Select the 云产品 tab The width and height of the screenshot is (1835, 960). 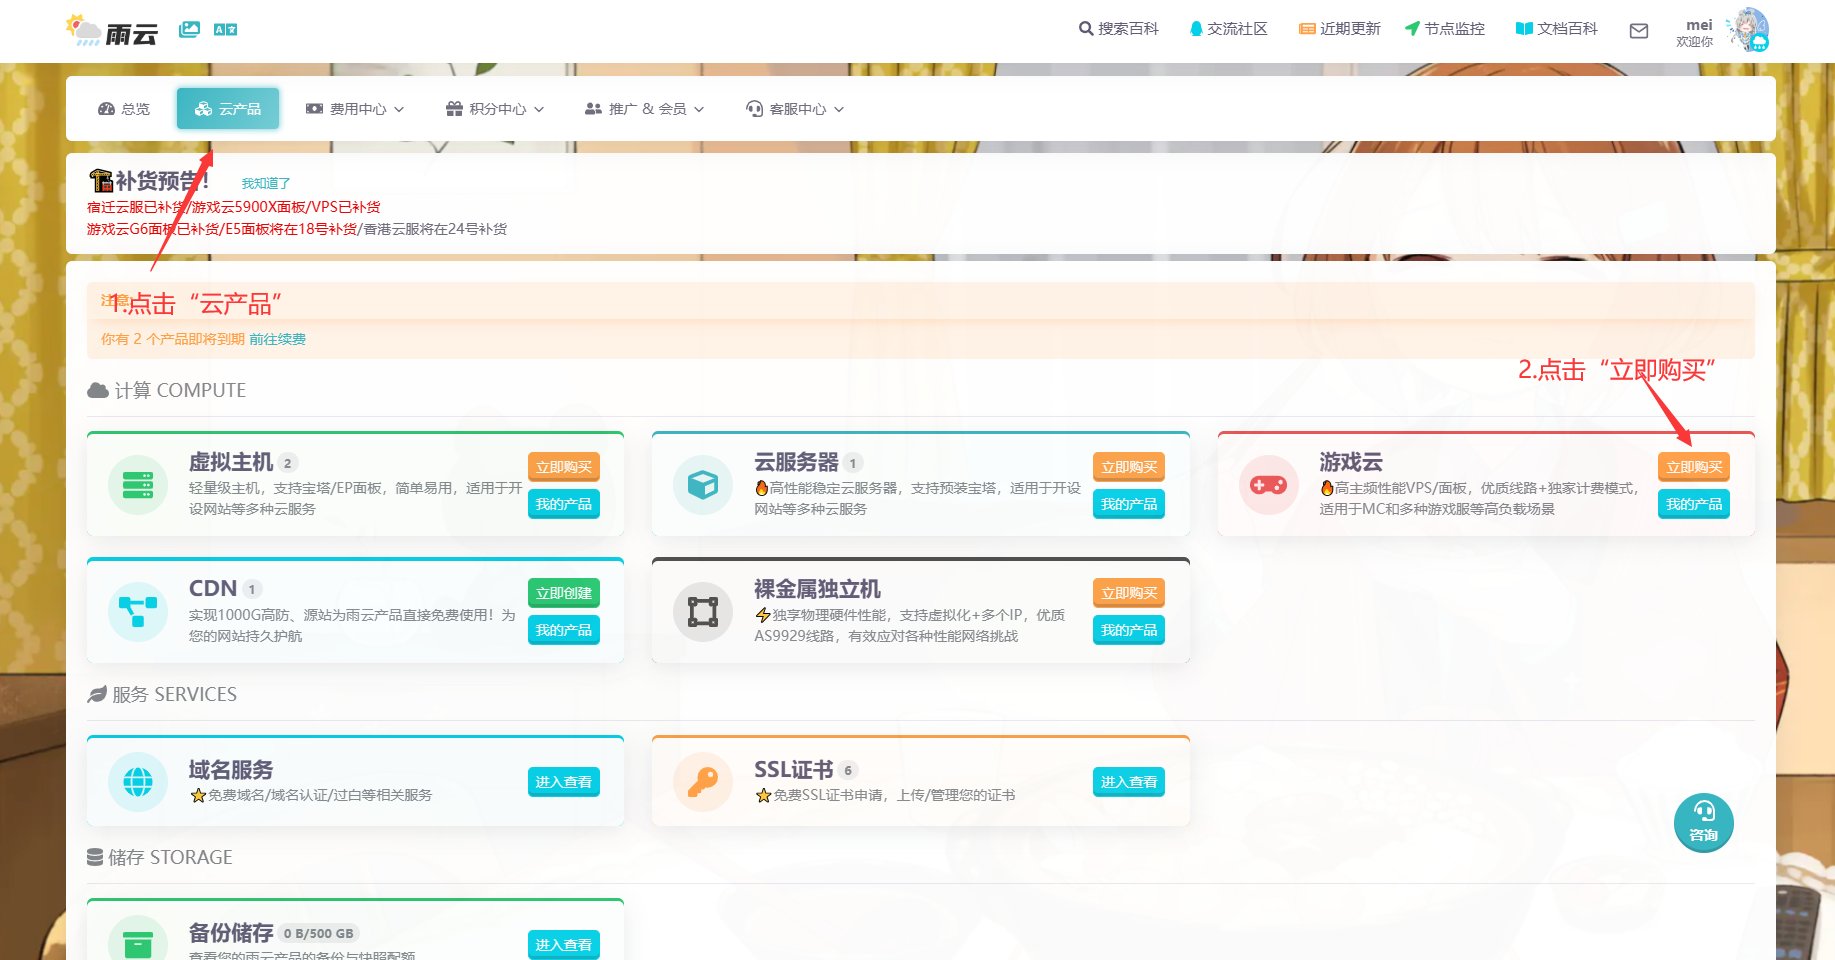(228, 109)
